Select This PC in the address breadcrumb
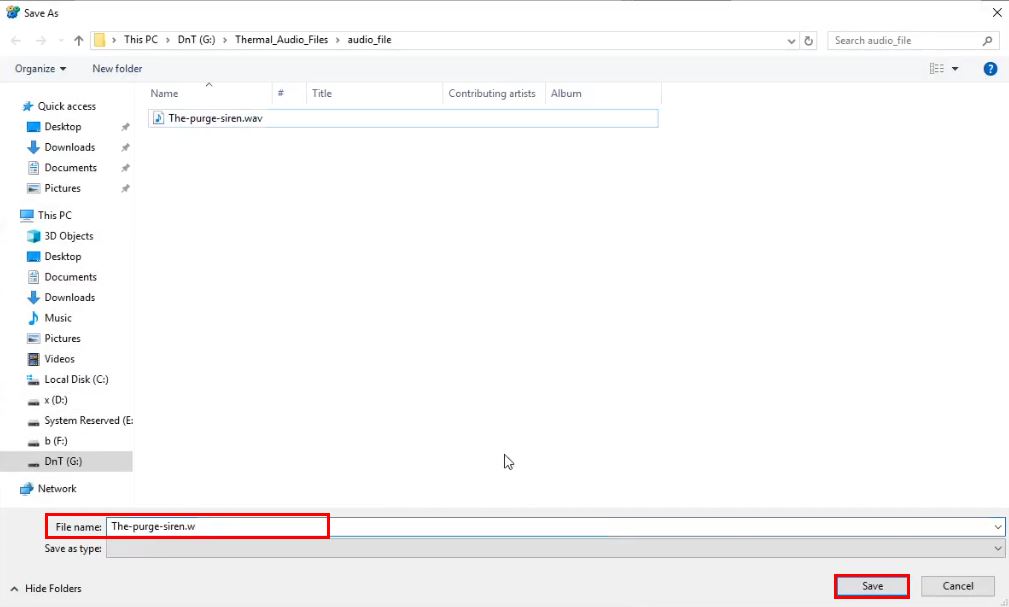This screenshot has height=607, width=1009. [x=140, y=39]
